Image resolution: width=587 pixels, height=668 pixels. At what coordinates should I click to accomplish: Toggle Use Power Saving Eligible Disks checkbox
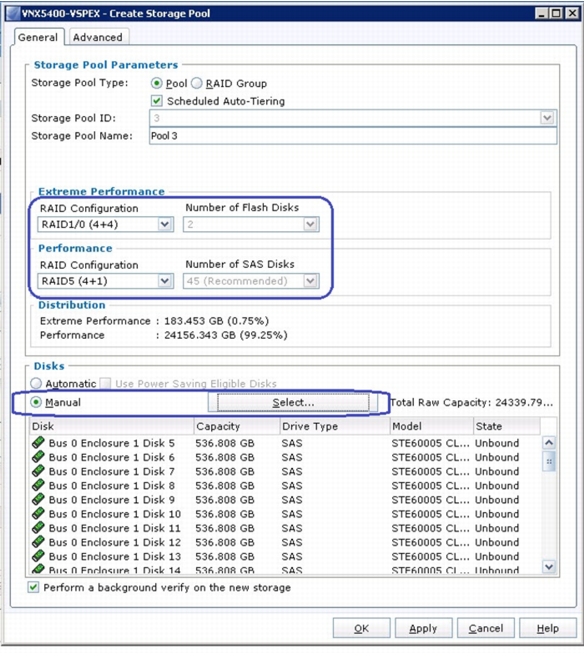coord(105,383)
